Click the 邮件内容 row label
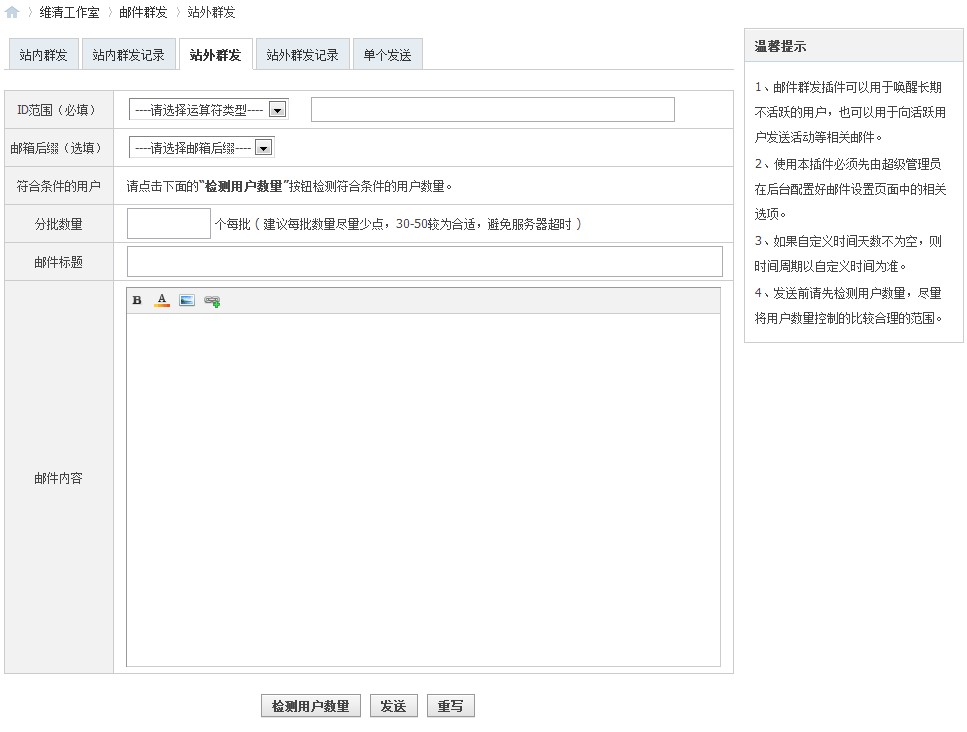Image resolution: width=967 pixels, height=732 pixels. [59, 478]
